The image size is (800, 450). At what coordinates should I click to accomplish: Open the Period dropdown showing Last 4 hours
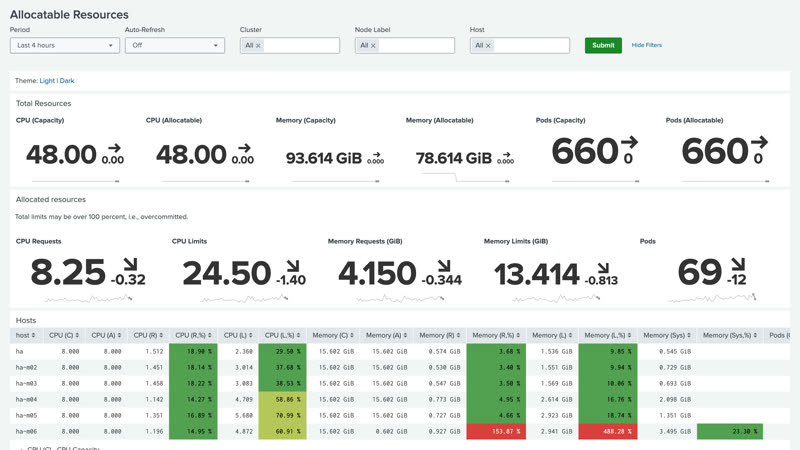click(x=64, y=45)
